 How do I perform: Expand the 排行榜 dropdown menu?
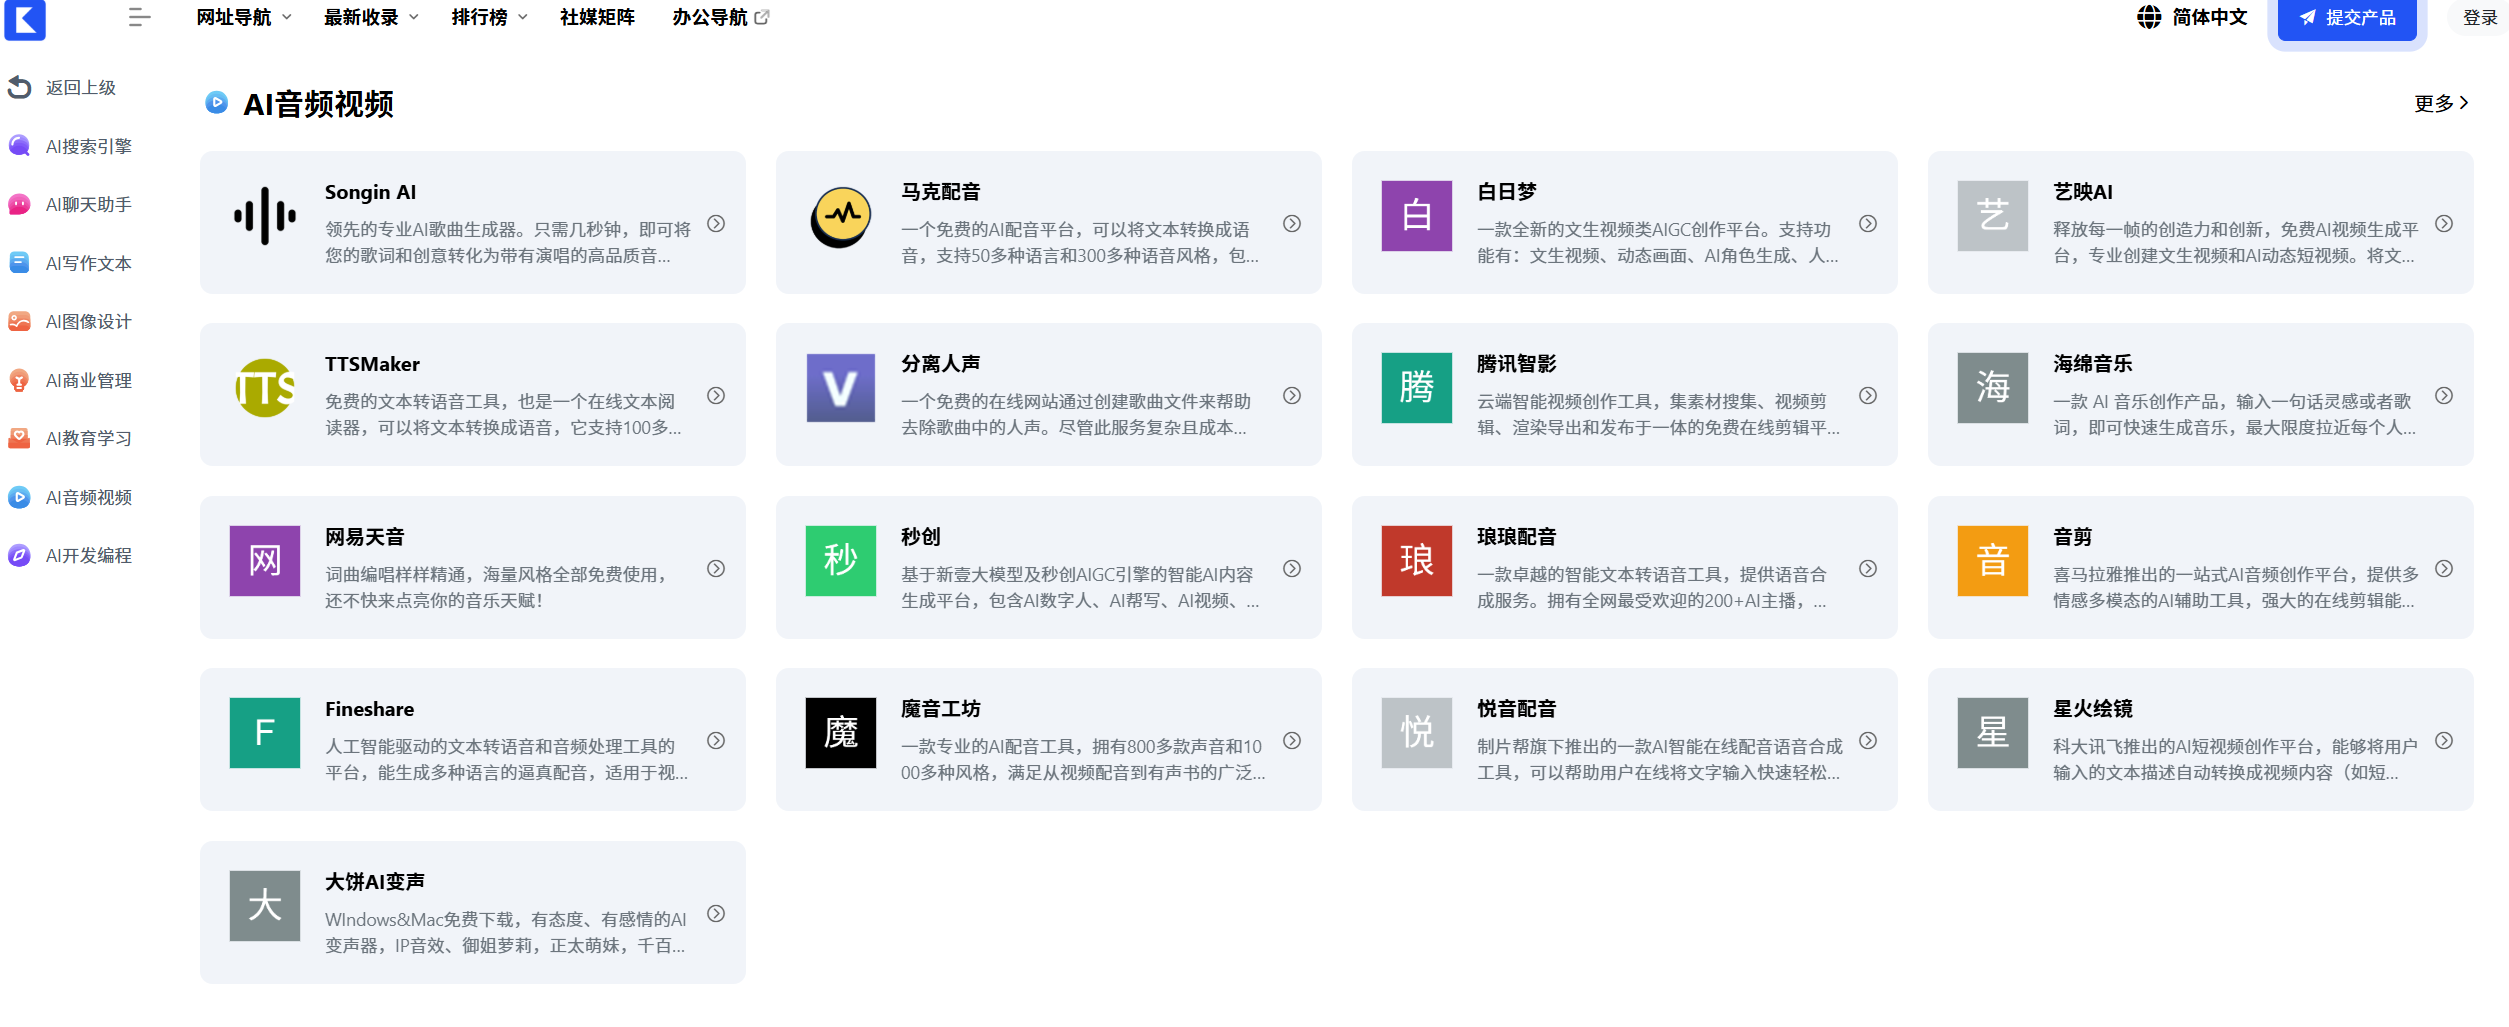pos(489,17)
